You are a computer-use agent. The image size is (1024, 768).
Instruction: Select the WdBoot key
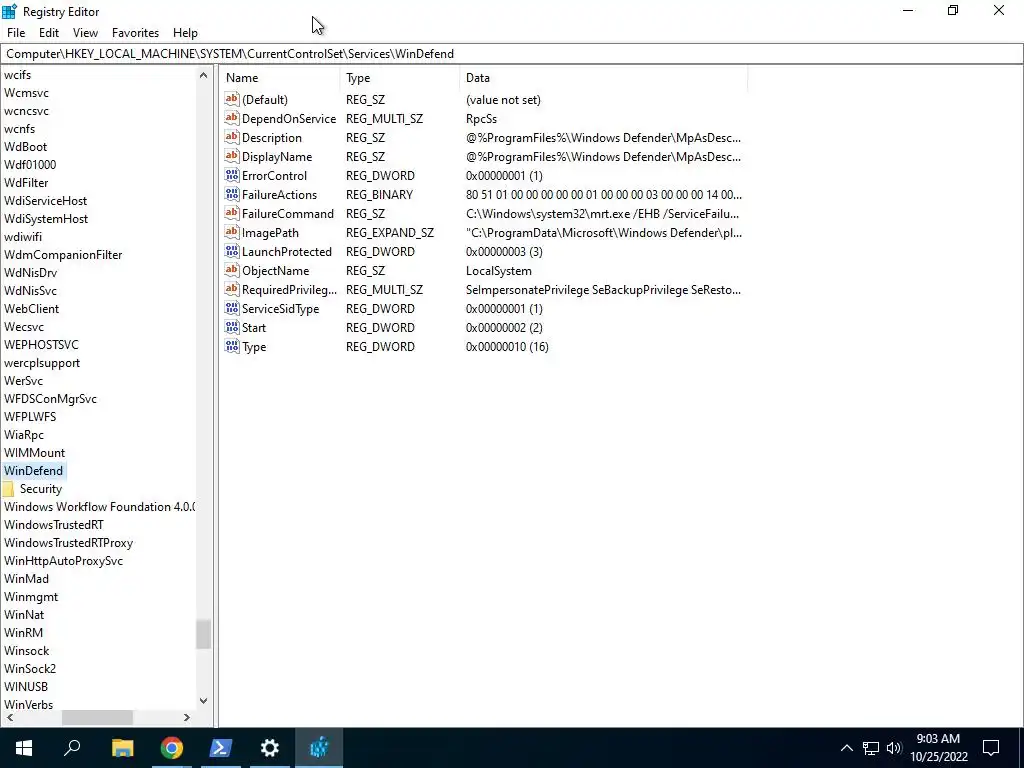pyautogui.click(x=25, y=147)
